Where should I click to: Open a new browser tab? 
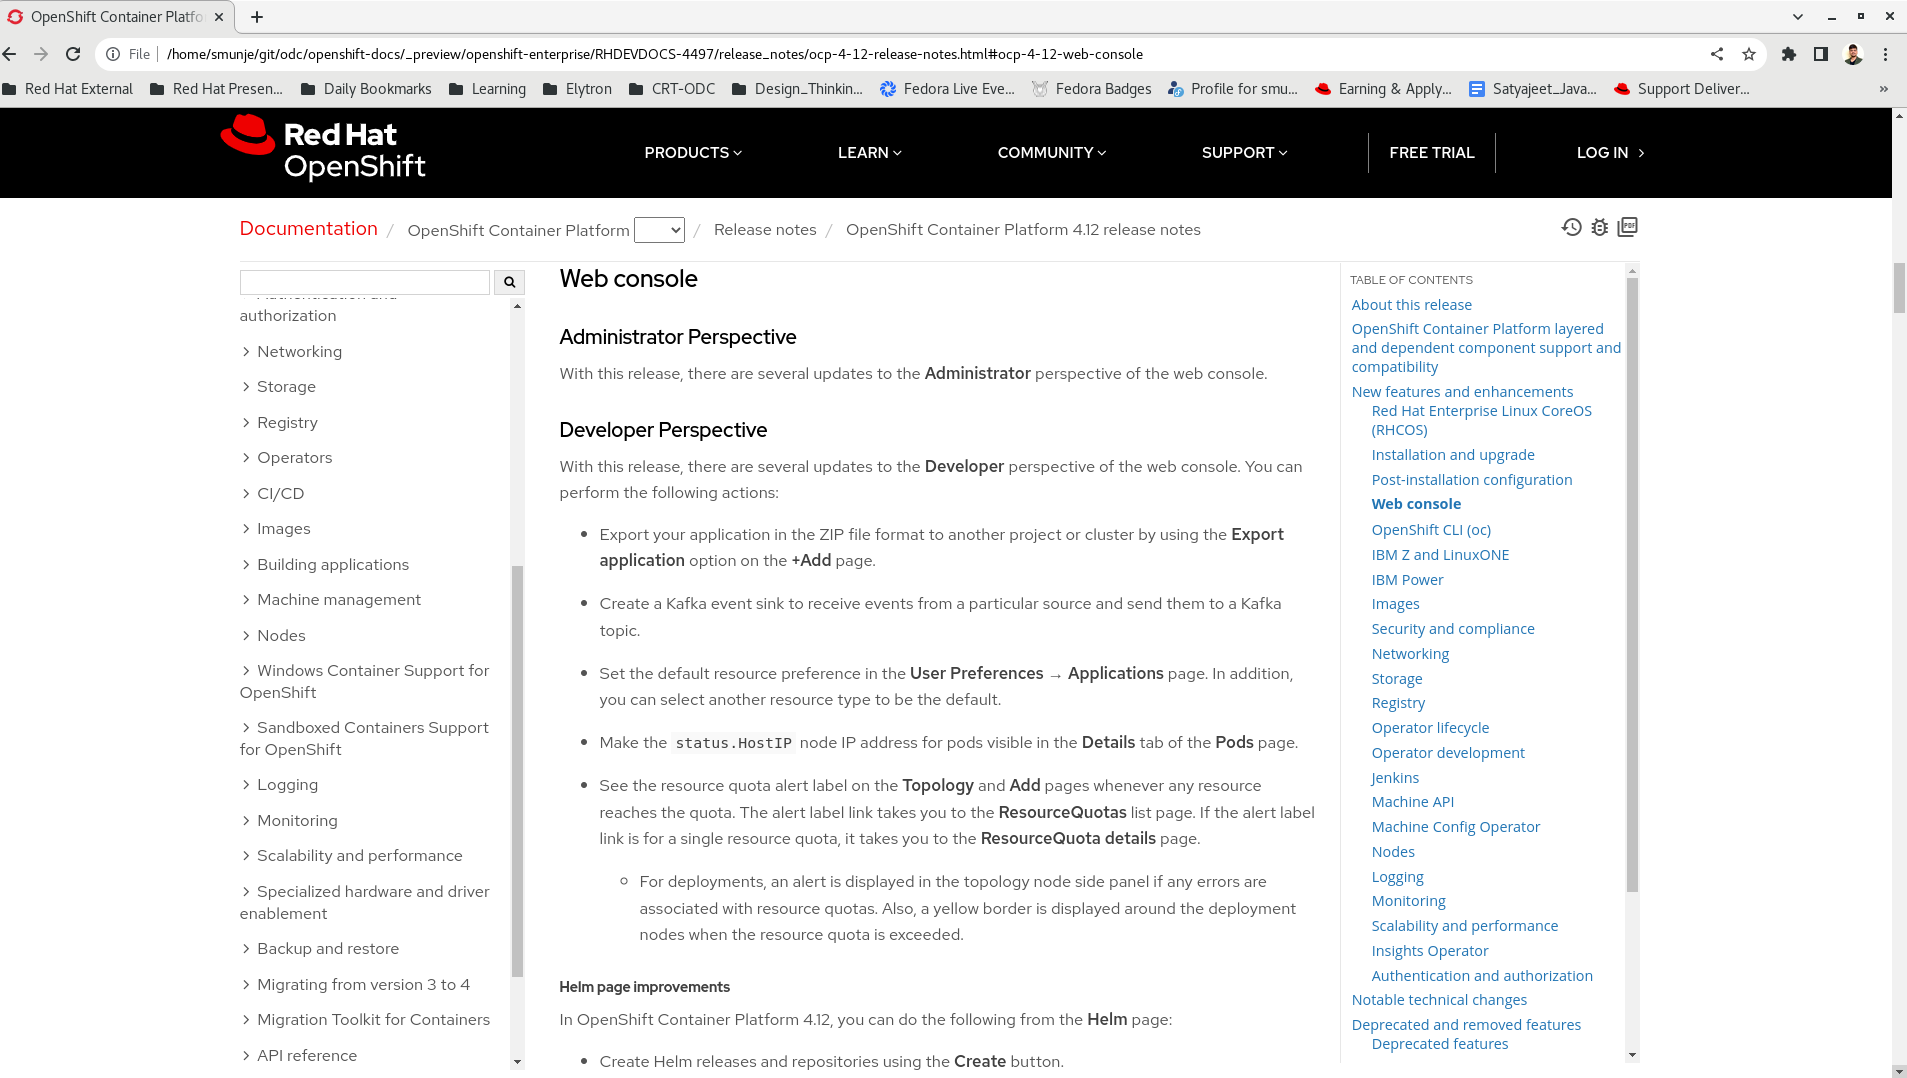[x=257, y=17]
